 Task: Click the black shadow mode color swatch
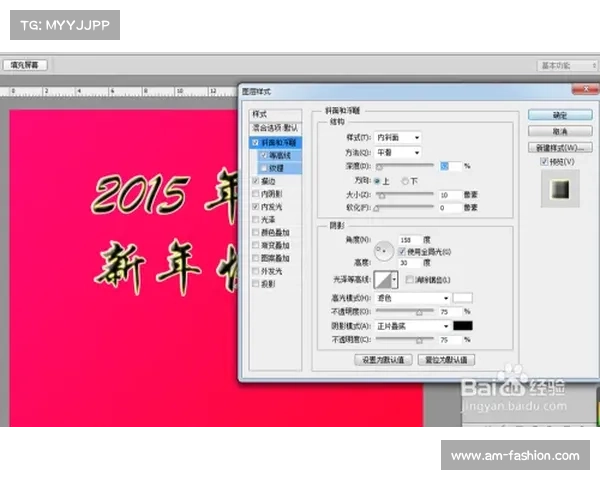463,325
